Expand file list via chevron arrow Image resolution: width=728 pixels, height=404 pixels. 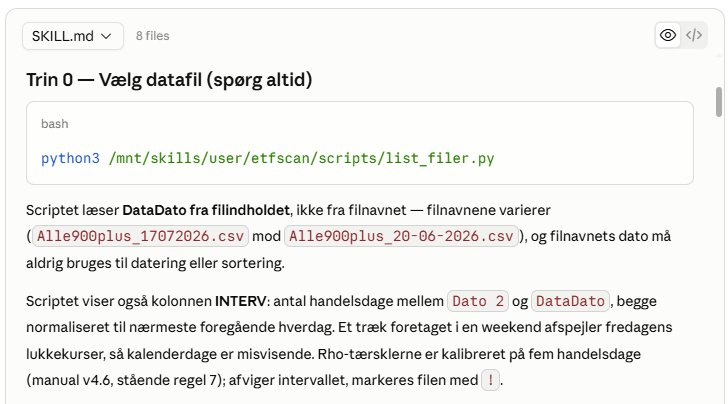click(106, 36)
